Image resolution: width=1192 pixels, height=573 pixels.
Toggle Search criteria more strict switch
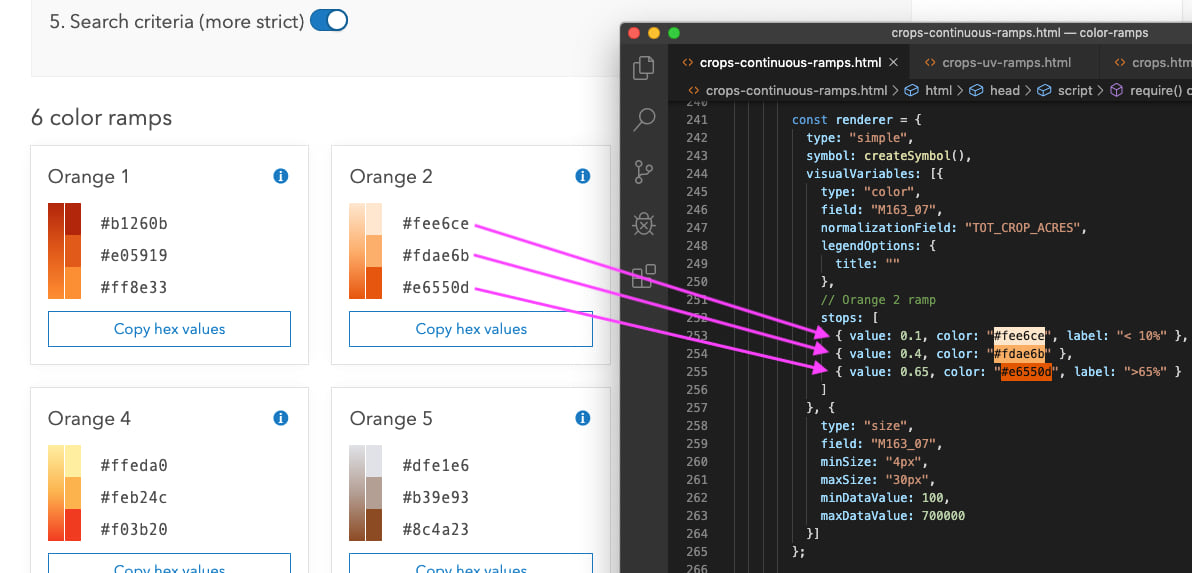pos(329,21)
